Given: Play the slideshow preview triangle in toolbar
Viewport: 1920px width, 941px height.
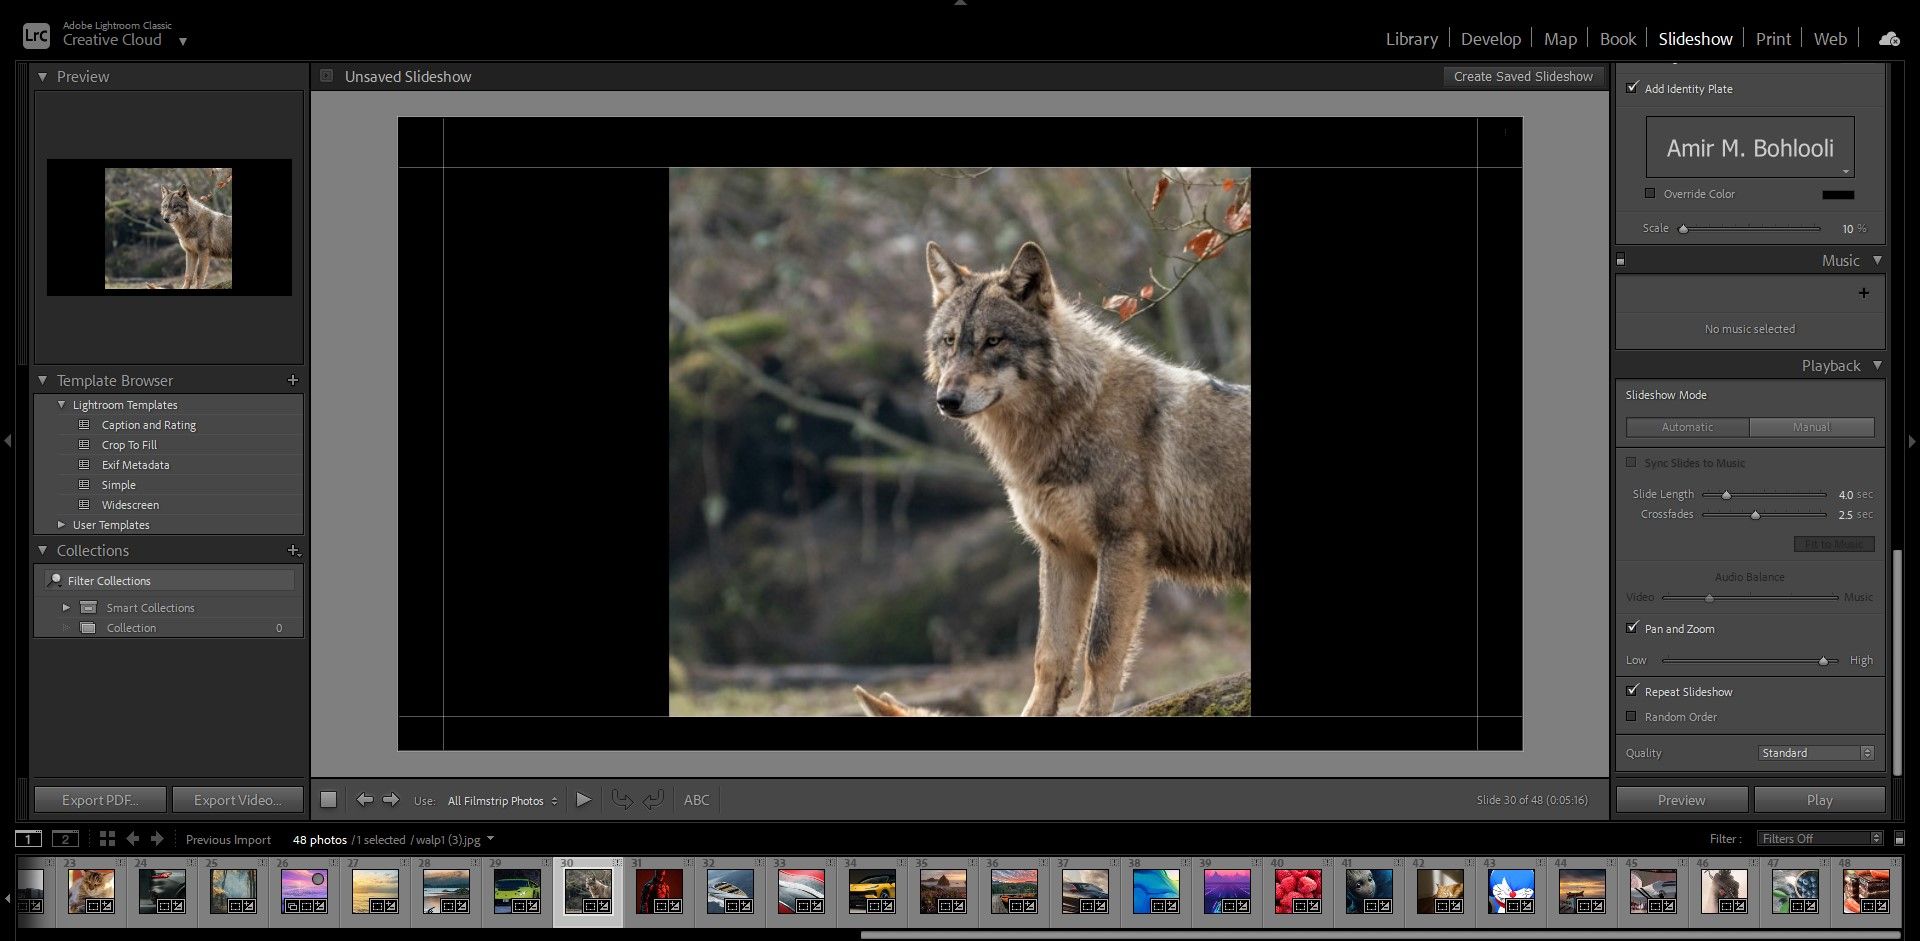Looking at the screenshot, I should click(584, 800).
